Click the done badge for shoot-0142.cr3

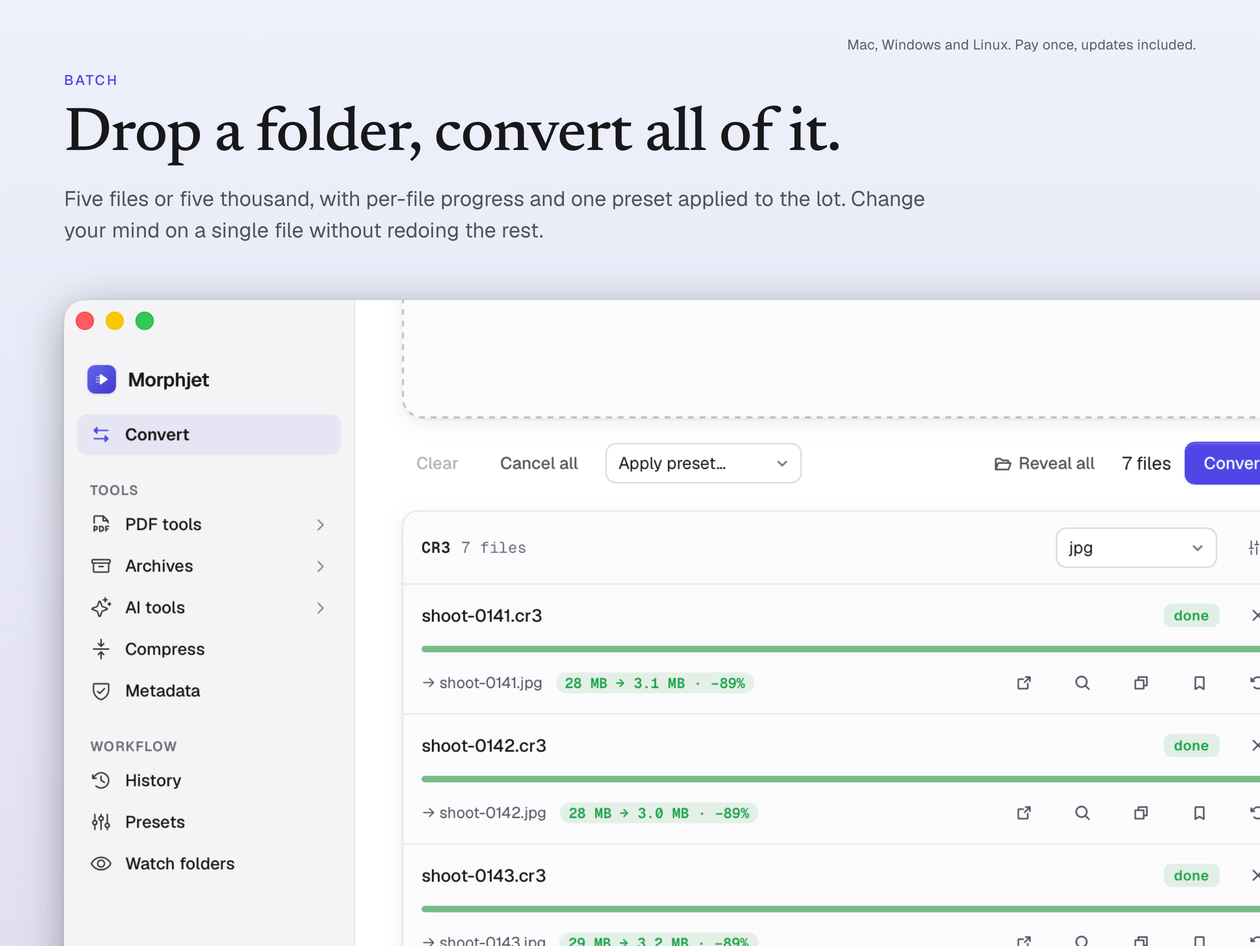(1191, 746)
